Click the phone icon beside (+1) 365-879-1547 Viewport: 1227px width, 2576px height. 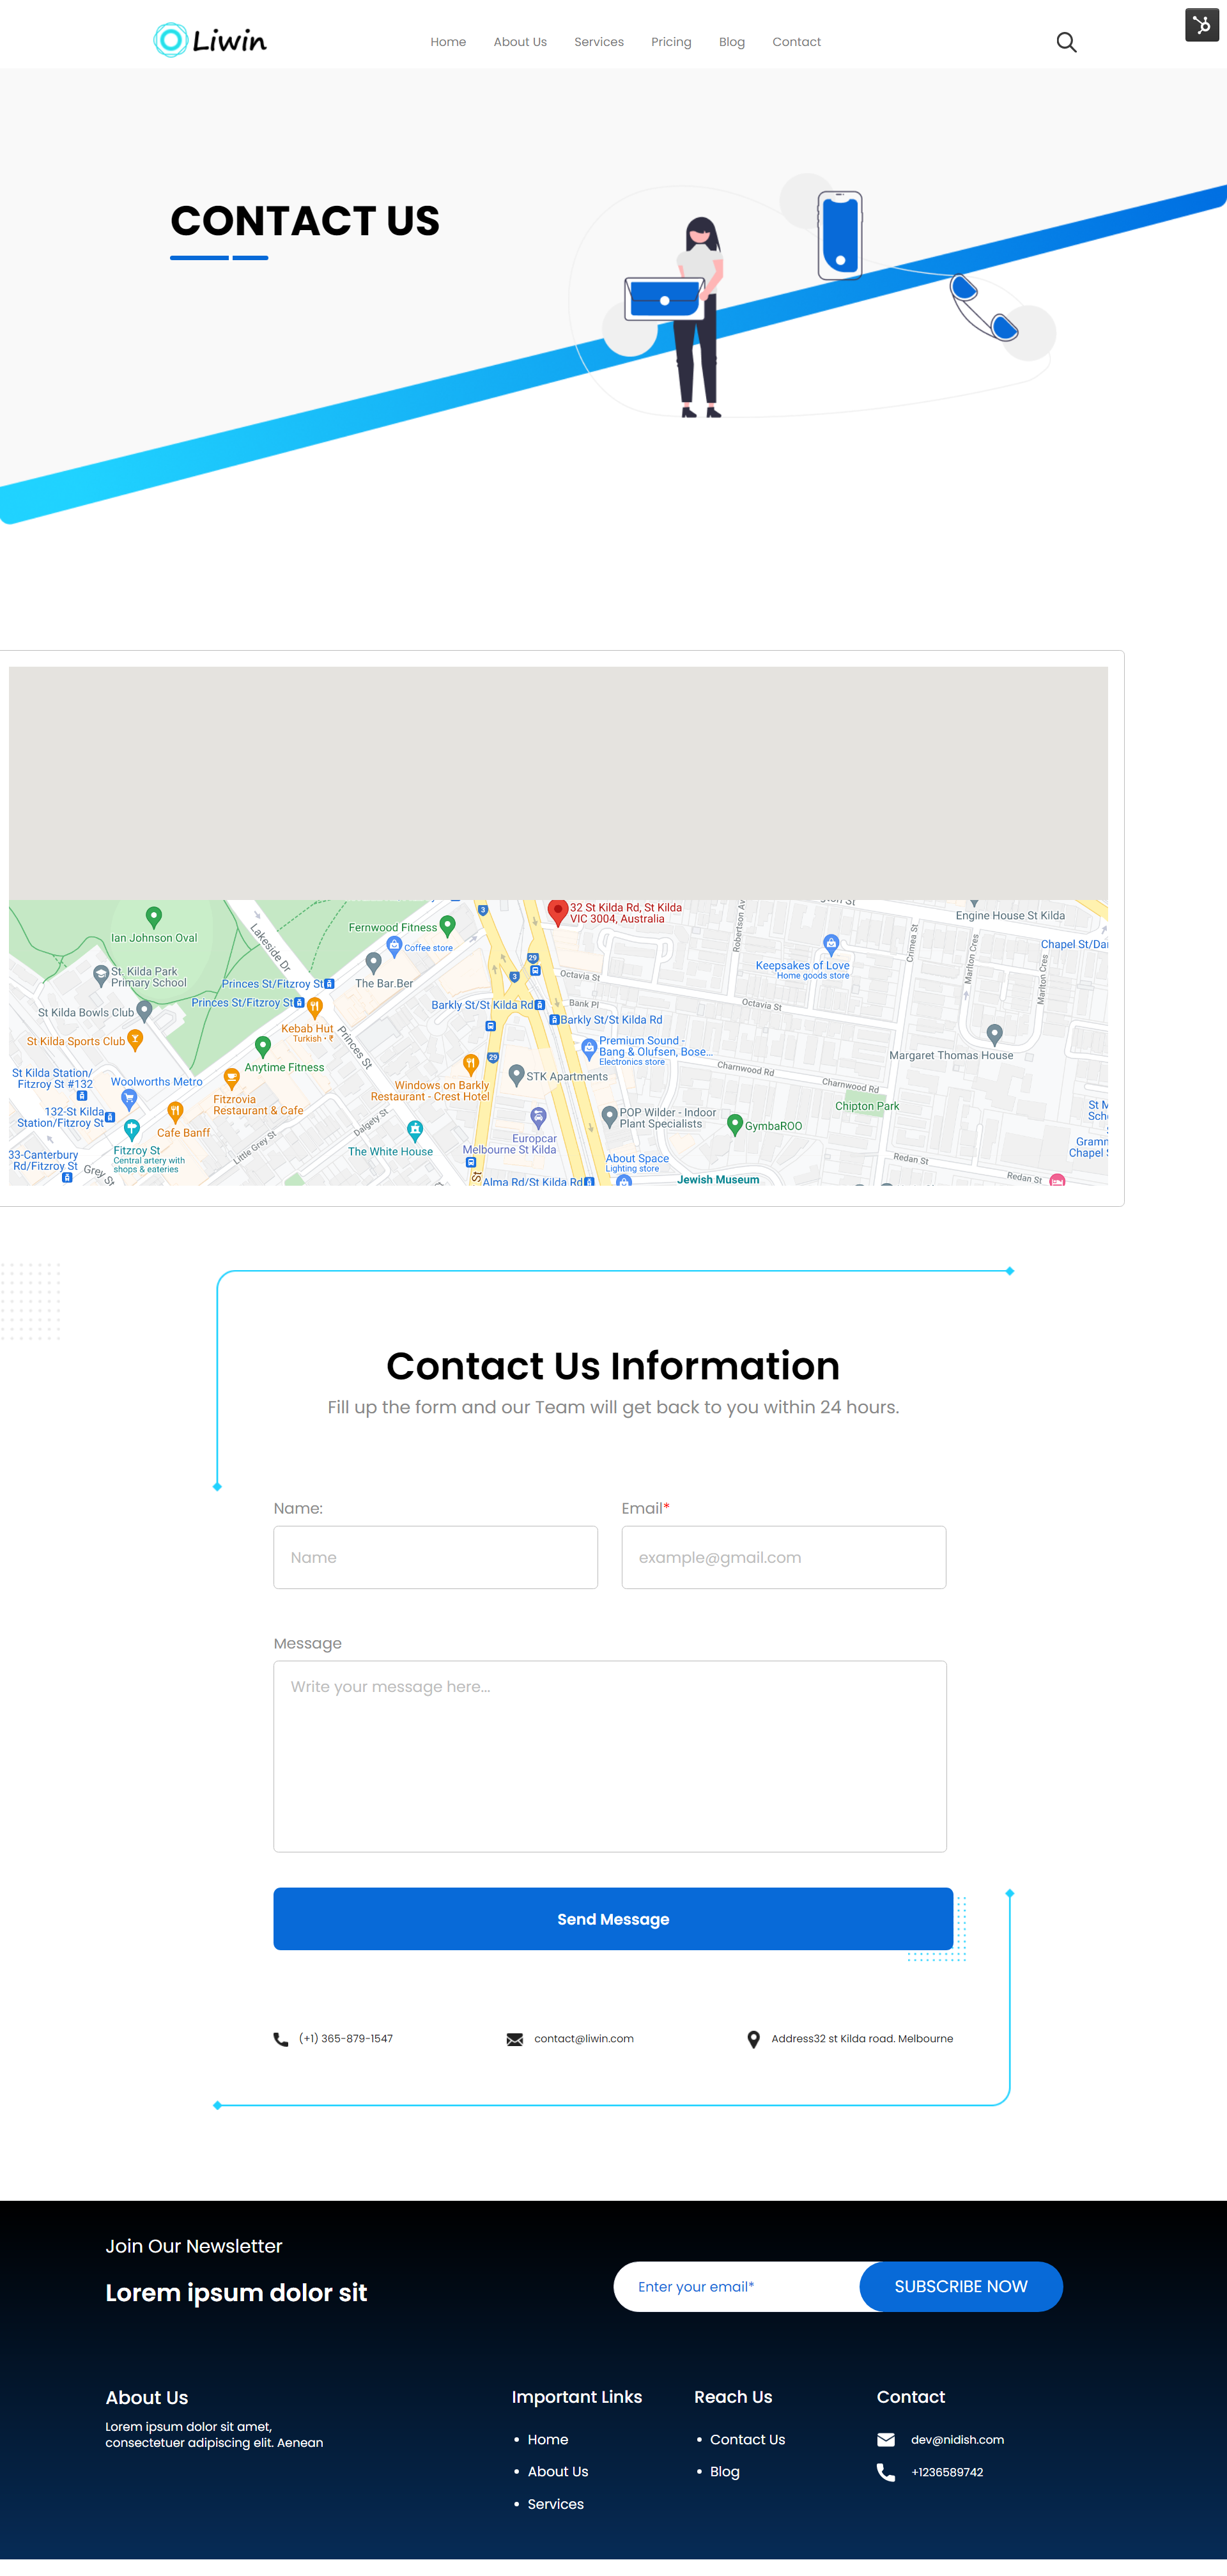click(281, 2039)
